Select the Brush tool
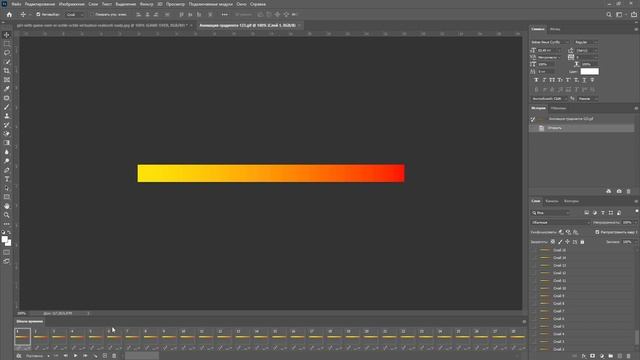Screen dimensions: 640x360 click(x=7, y=107)
